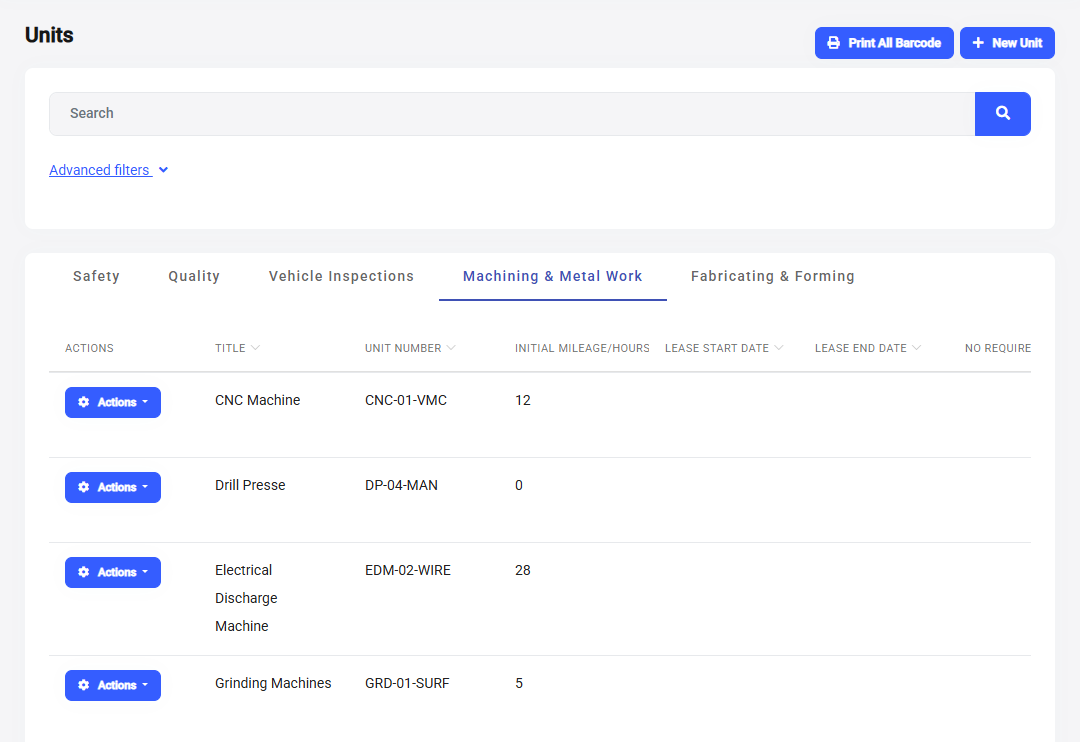Image resolution: width=1080 pixels, height=742 pixels.
Task: Switch to the Safety tab
Action: (96, 276)
